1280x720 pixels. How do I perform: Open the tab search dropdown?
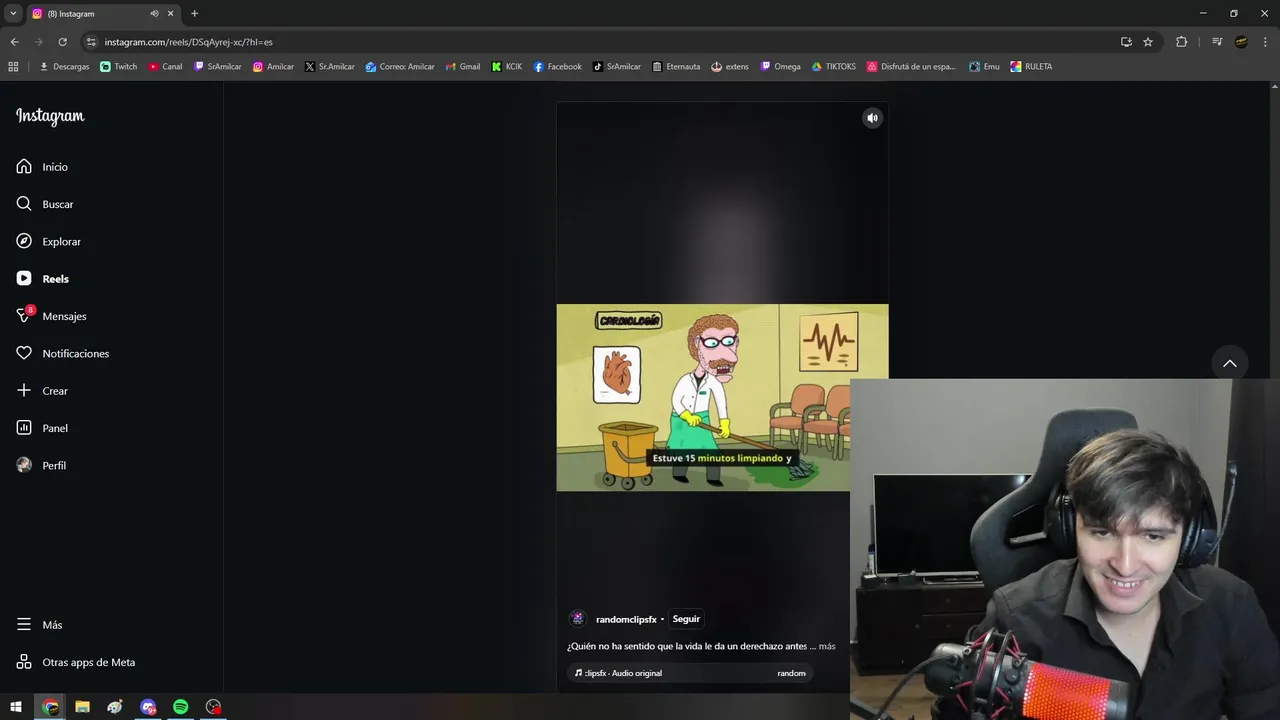click(x=13, y=14)
